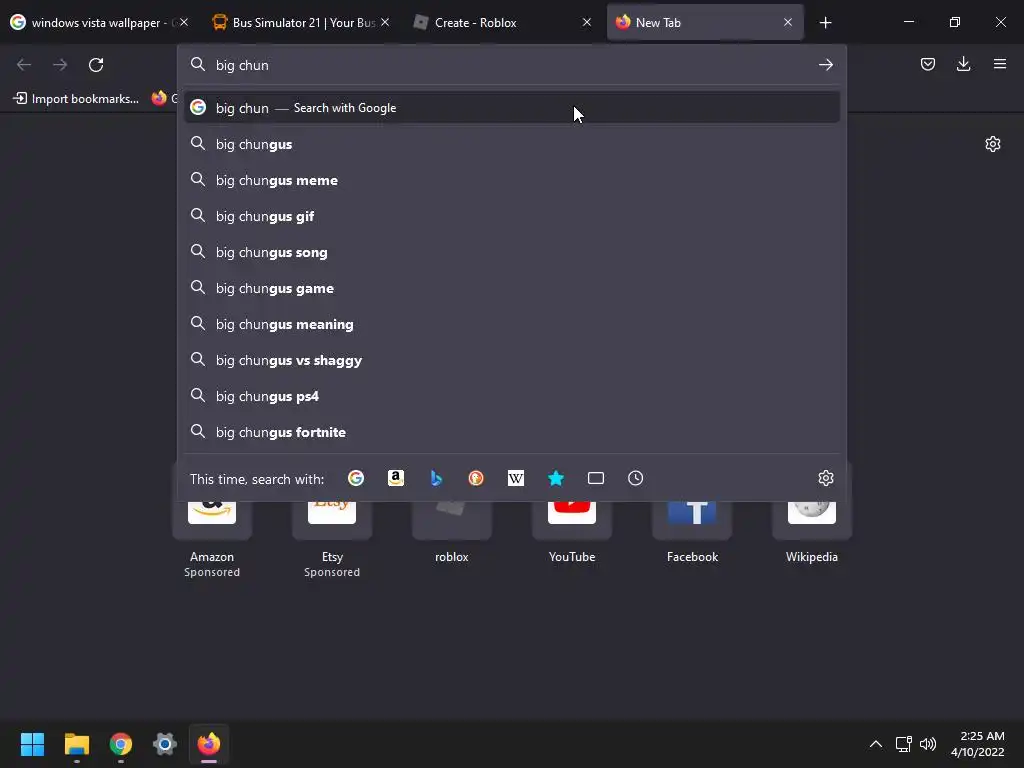Open search settings gear in dropdown
Screen dimensions: 1024x768
[x=825, y=478]
